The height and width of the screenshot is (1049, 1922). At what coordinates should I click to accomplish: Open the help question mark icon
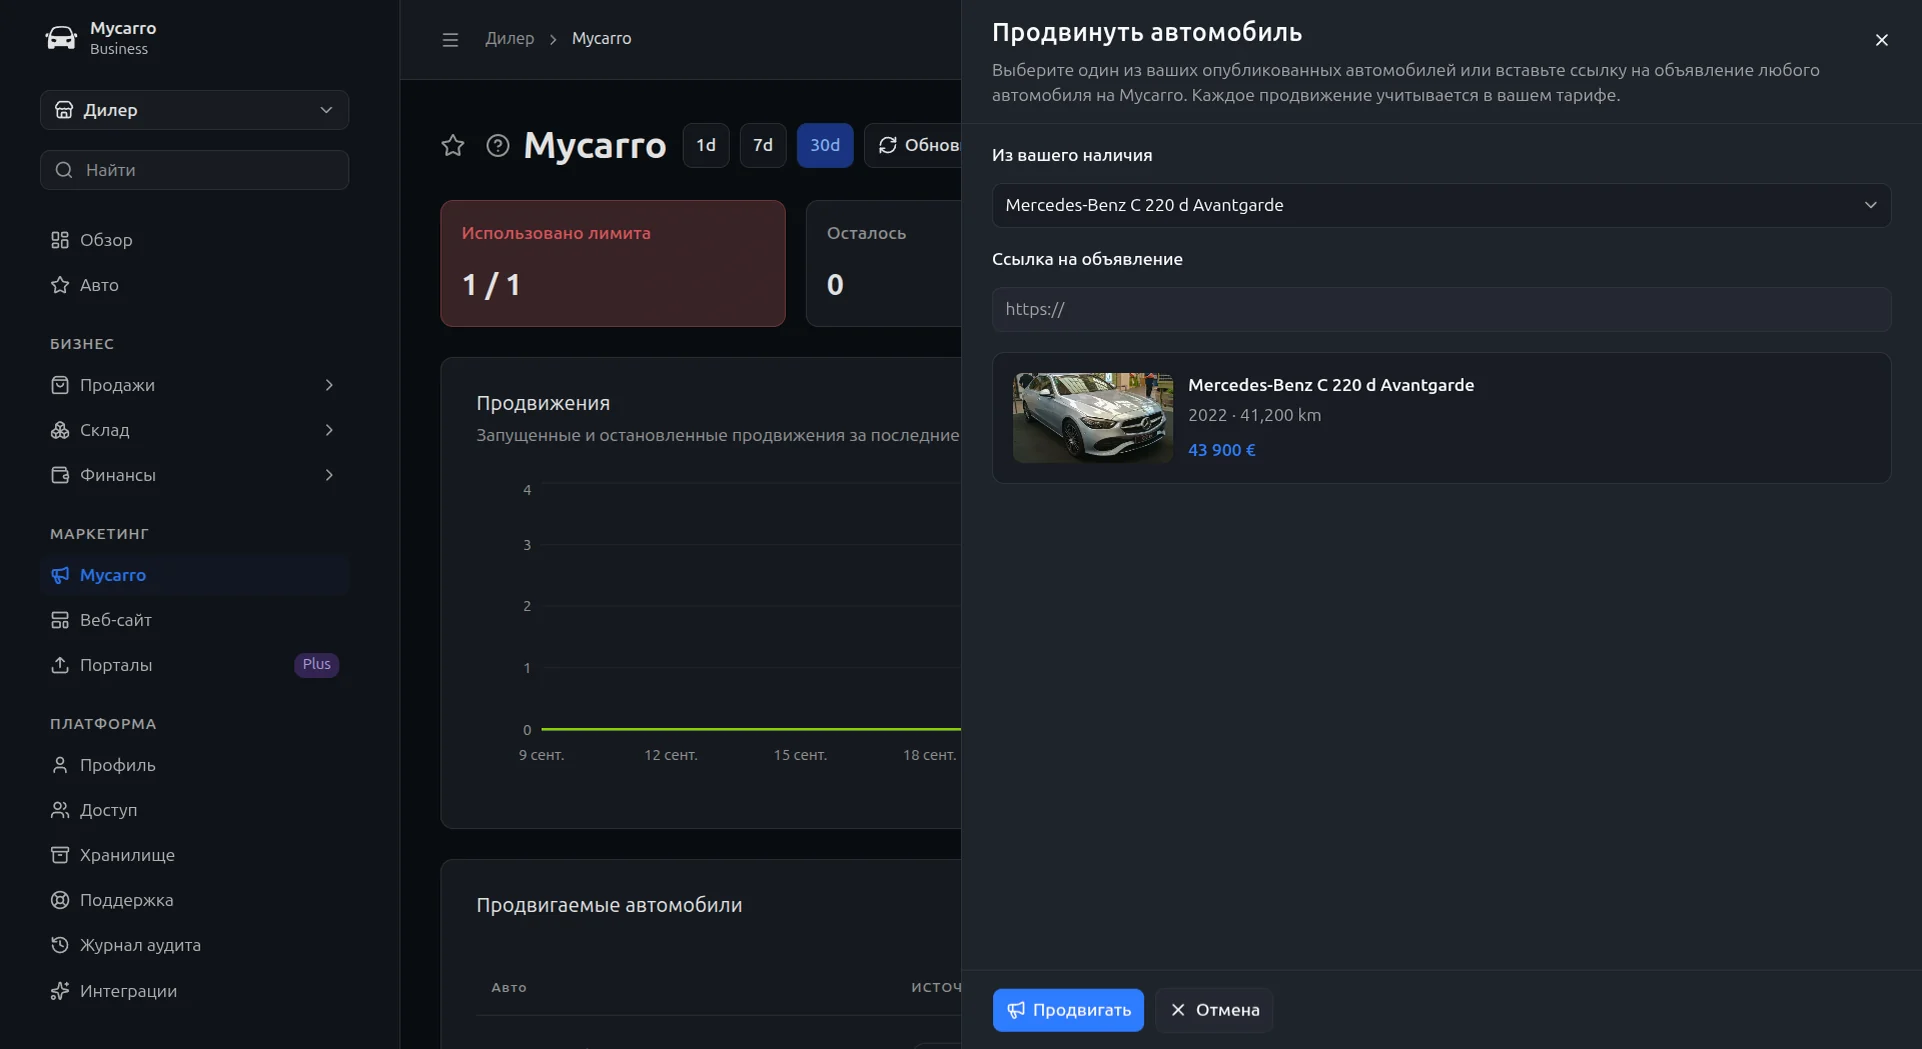pos(498,146)
